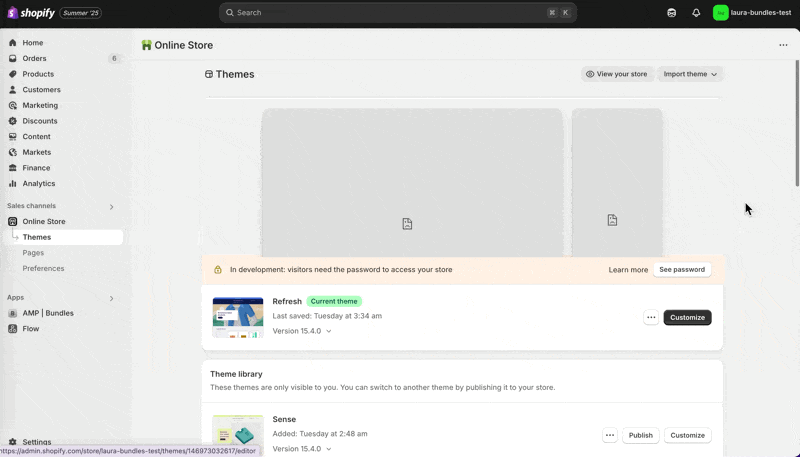Viewport: 800px width, 457px height.
Task: Open the Sidekick assistant icon in the top bar
Action: [x=671, y=13]
